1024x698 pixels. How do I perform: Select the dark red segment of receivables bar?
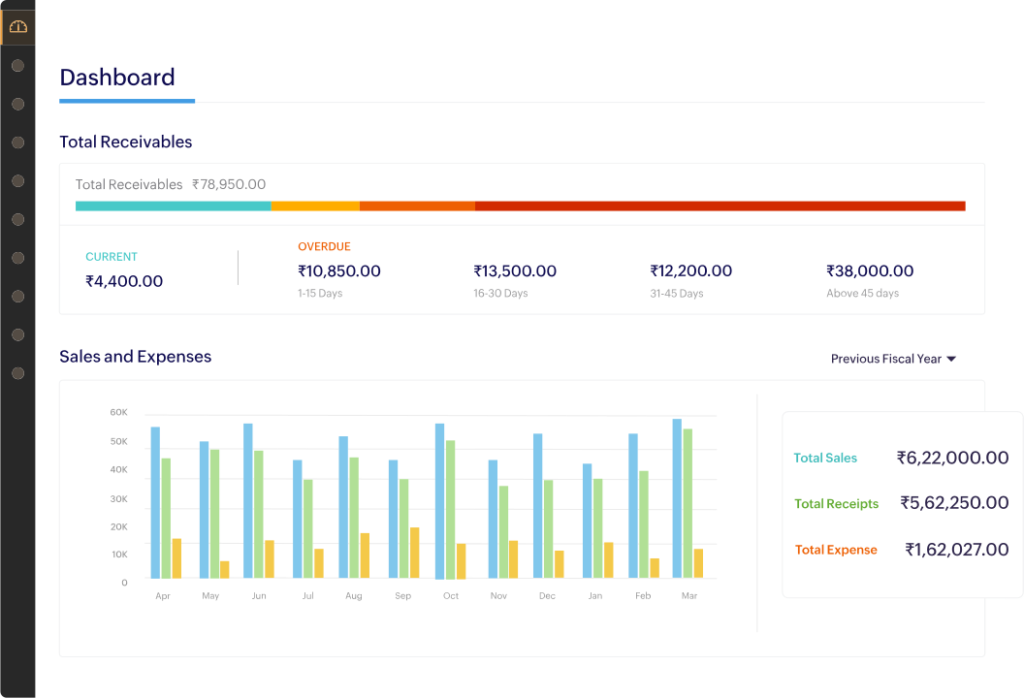pyautogui.click(x=720, y=206)
